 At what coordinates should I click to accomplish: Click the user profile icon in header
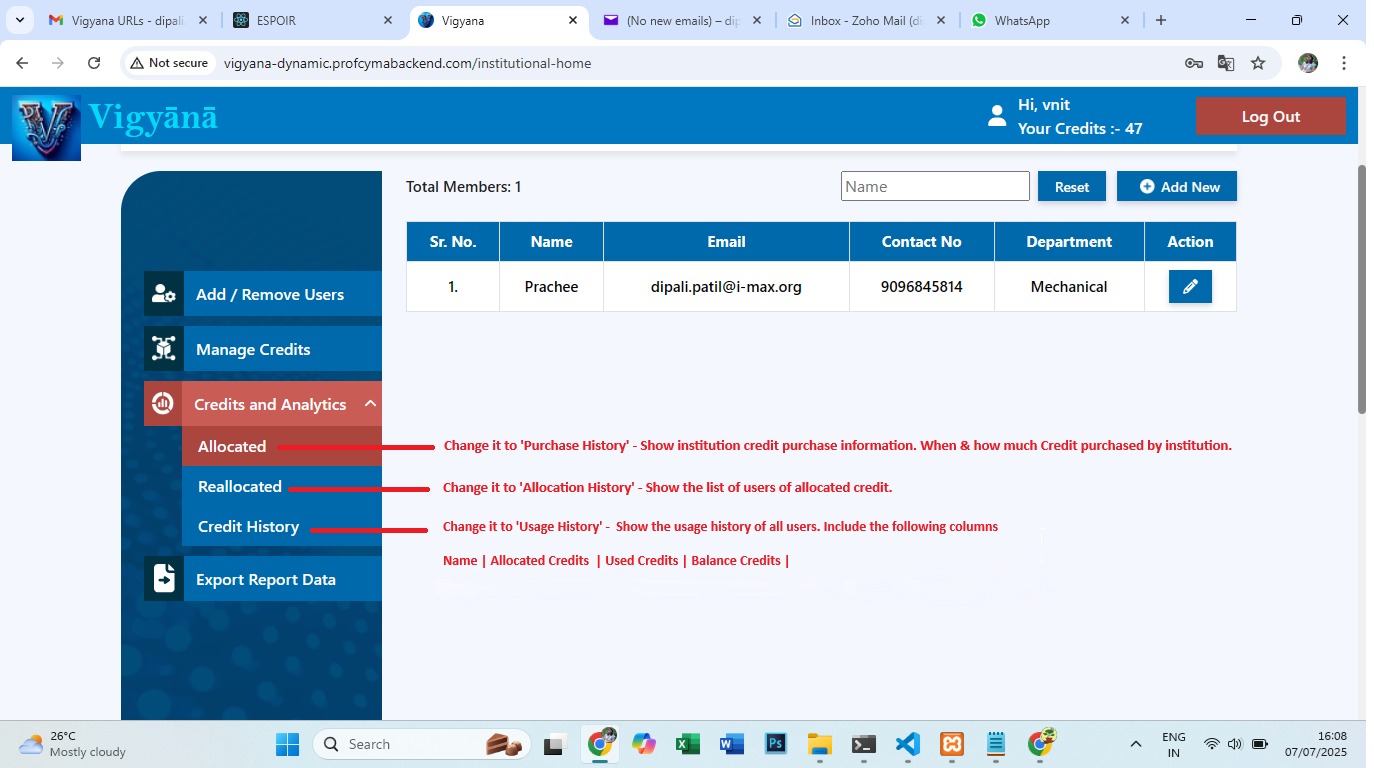pyautogui.click(x=996, y=116)
